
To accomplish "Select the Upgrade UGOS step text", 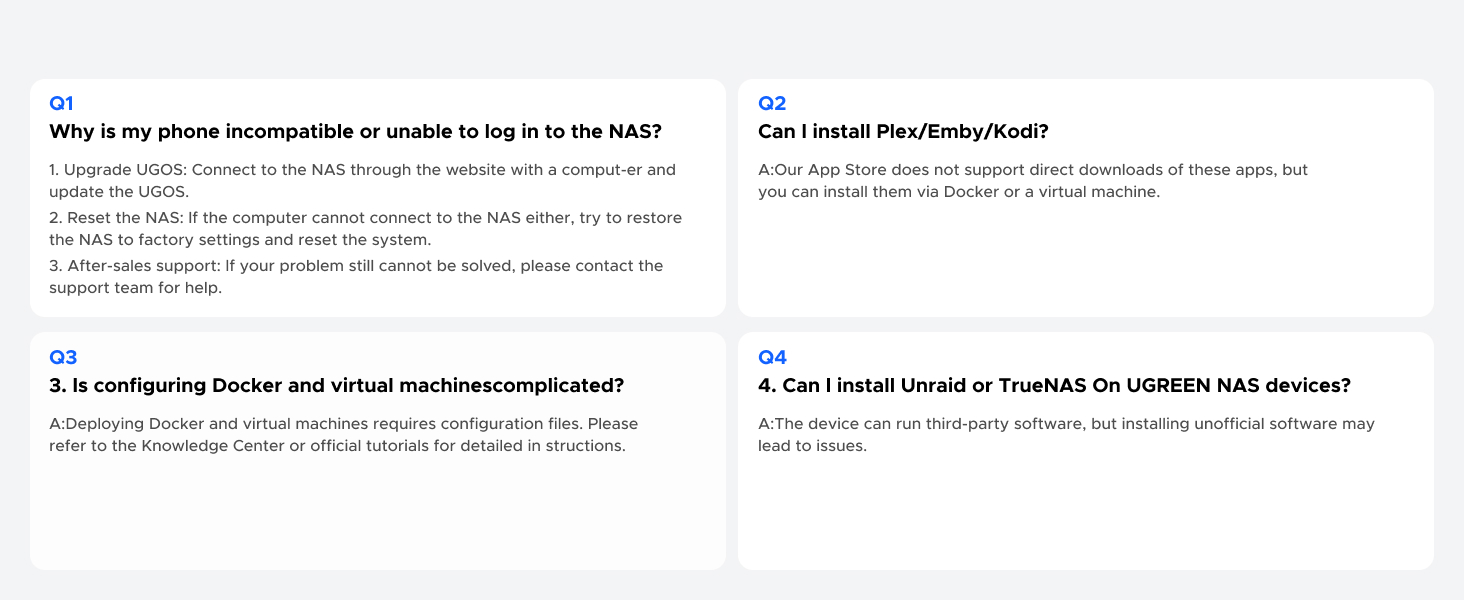I will tap(362, 180).
